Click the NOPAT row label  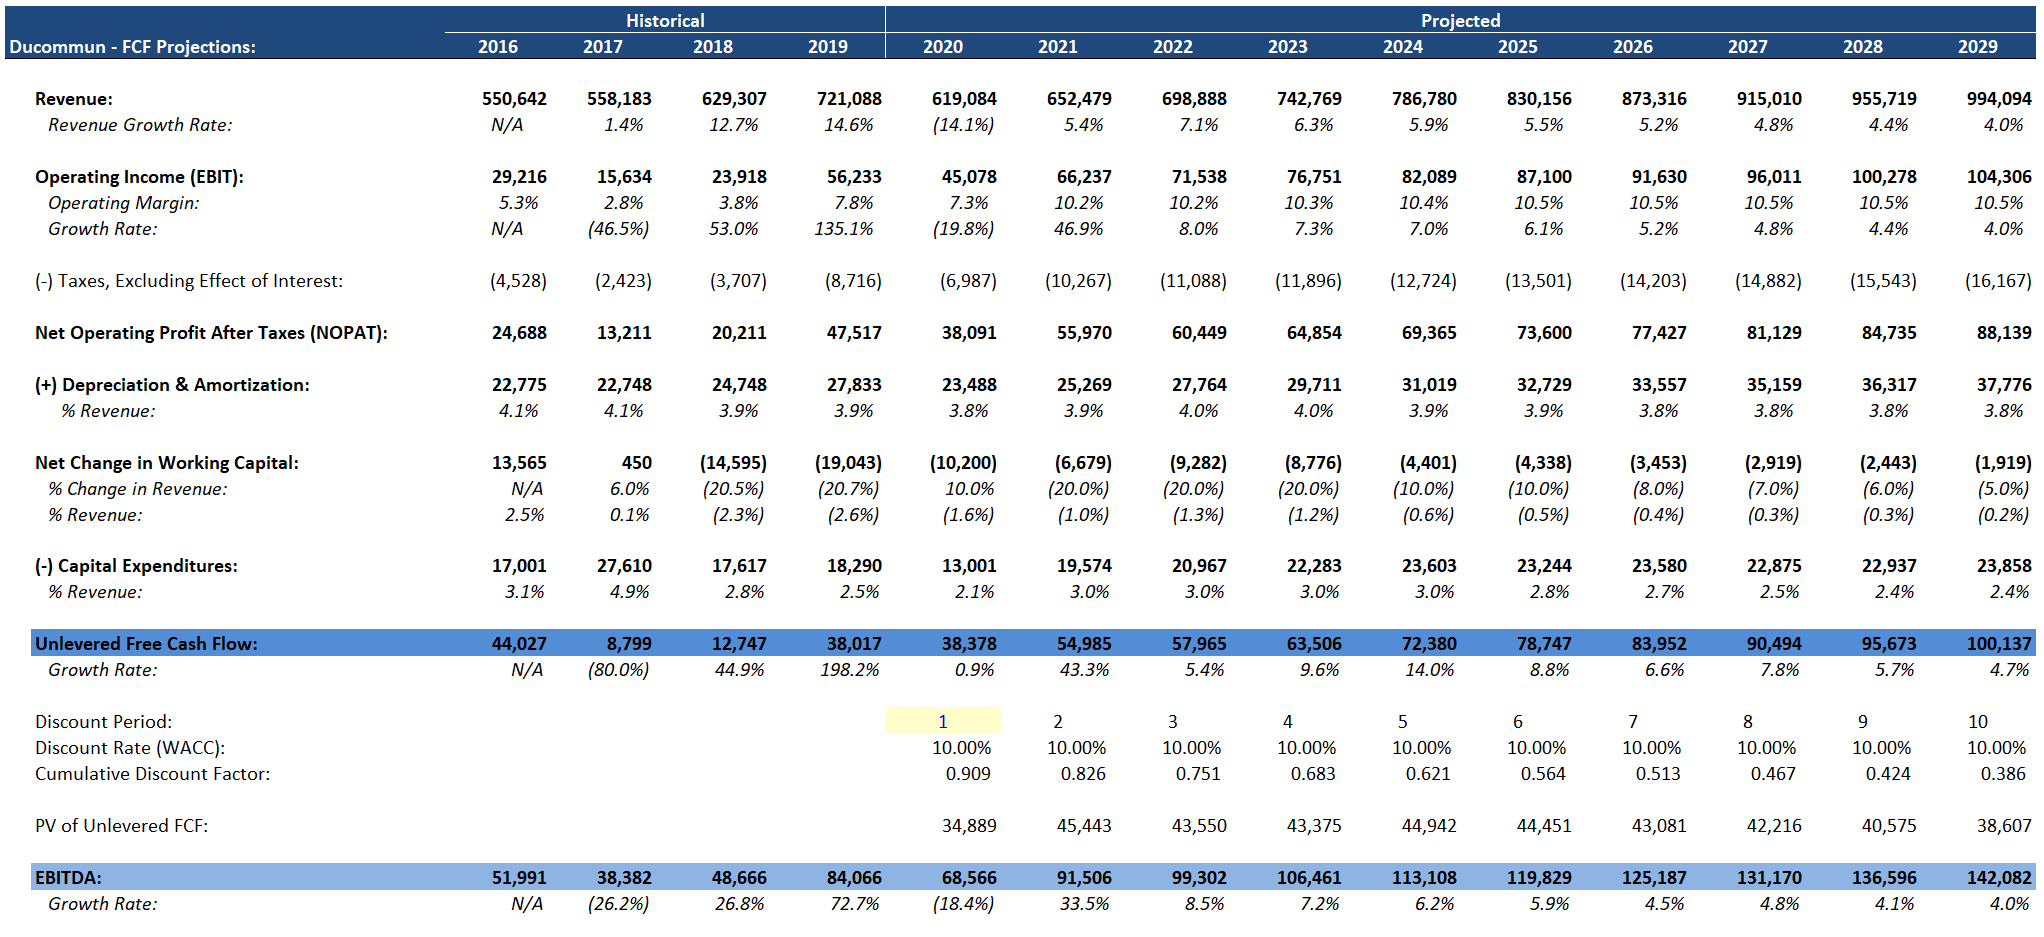pyautogui.click(x=211, y=333)
